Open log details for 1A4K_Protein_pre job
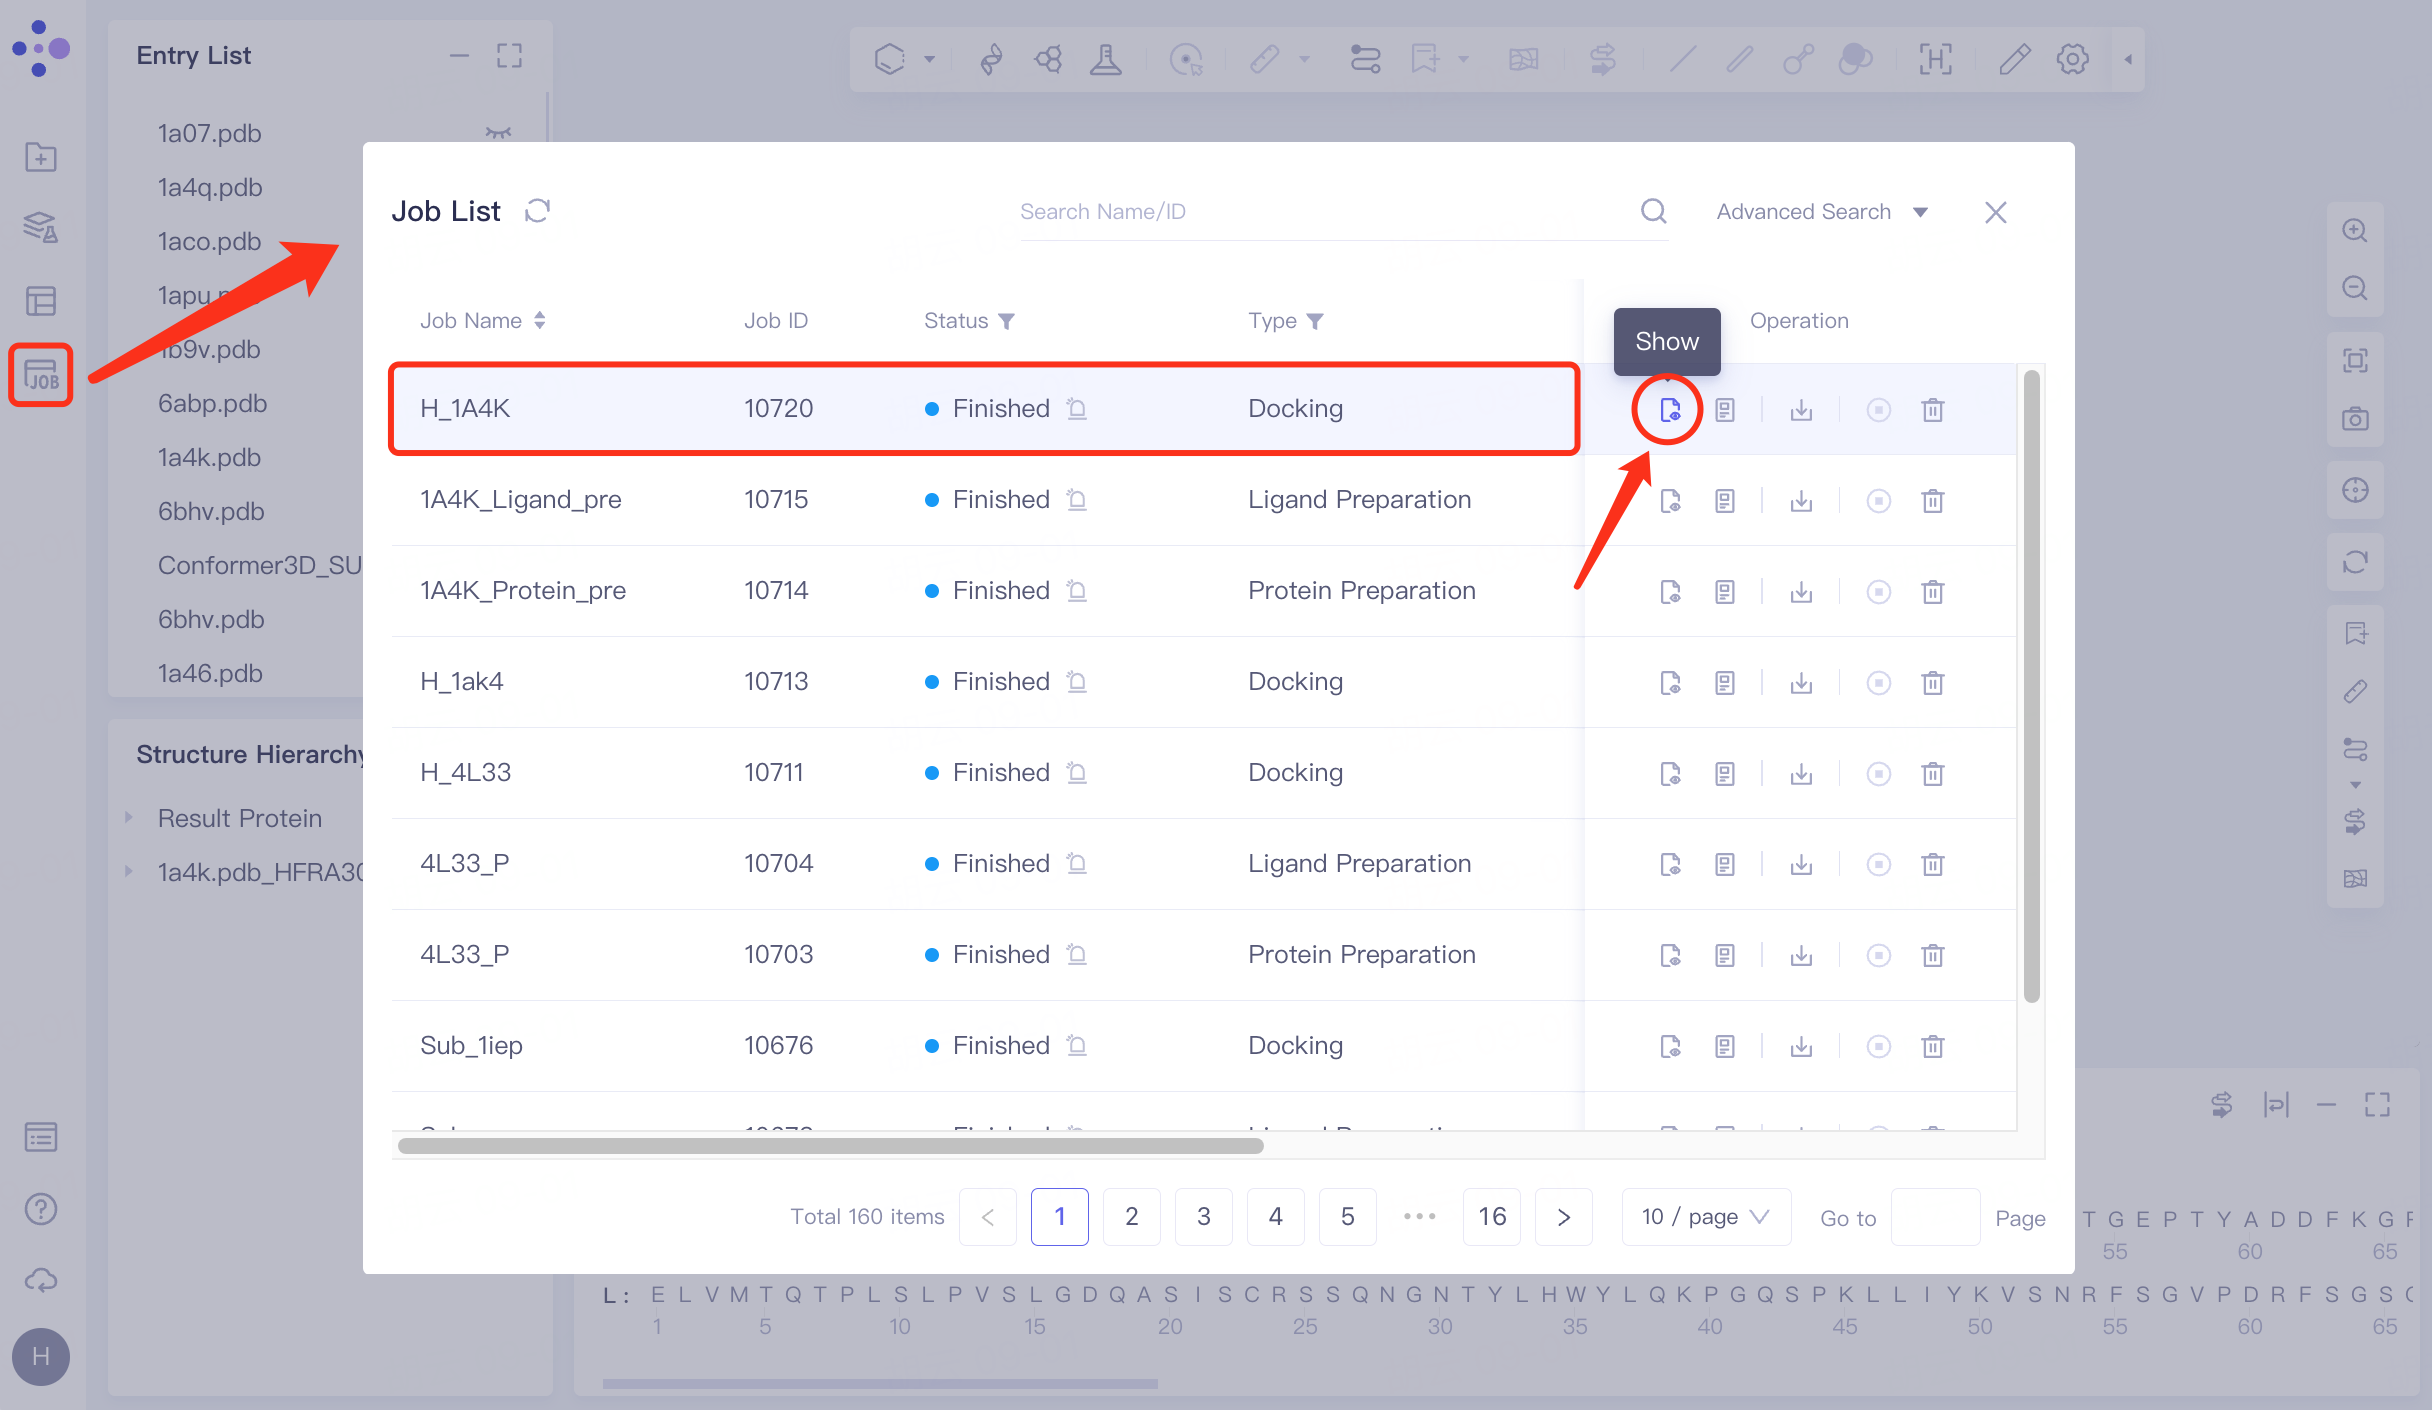Screen dimensions: 2432x1410 click(1724, 592)
